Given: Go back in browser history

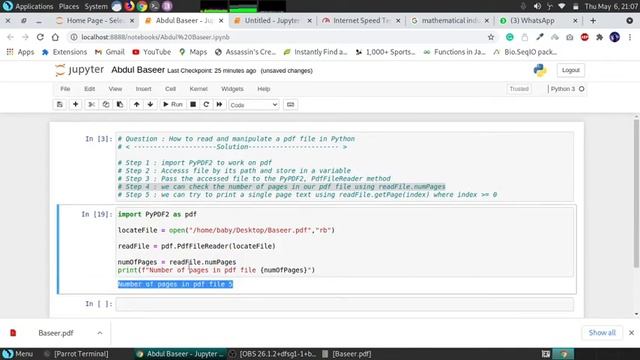Looking at the screenshot, I should point(10,37).
